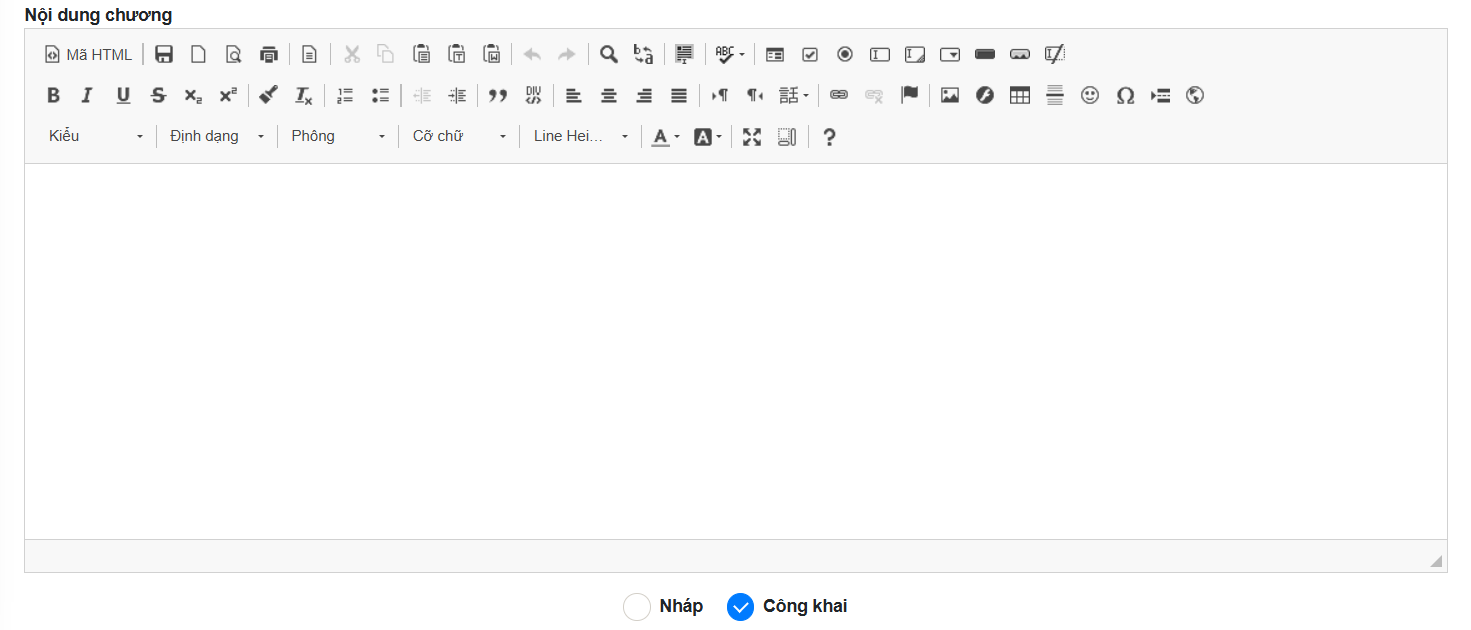Insert a textarea field
1471x630 pixels.
tap(915, 54)
